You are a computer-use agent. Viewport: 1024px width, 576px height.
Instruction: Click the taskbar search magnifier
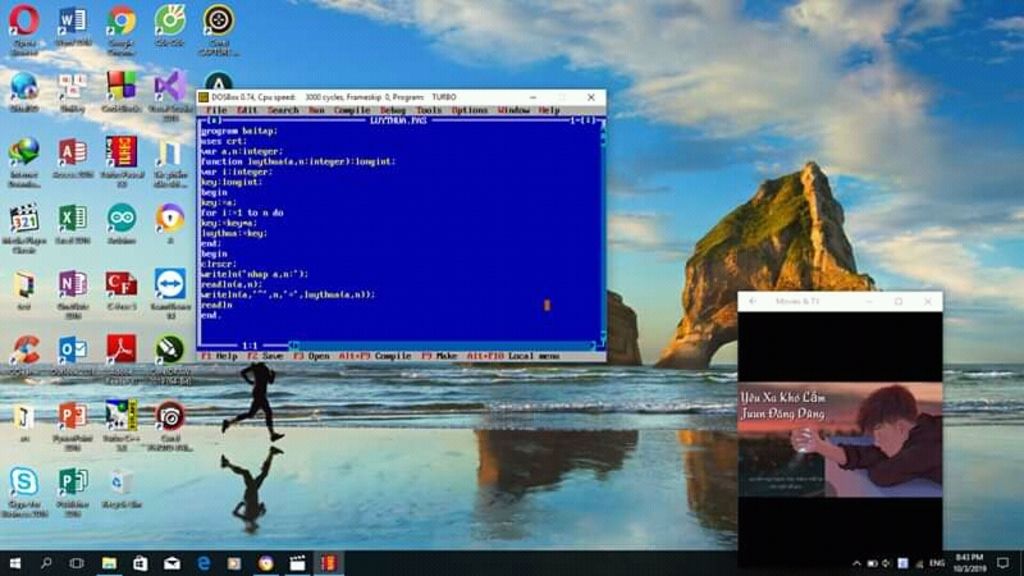pyautogui.click(x=46, y=563)
